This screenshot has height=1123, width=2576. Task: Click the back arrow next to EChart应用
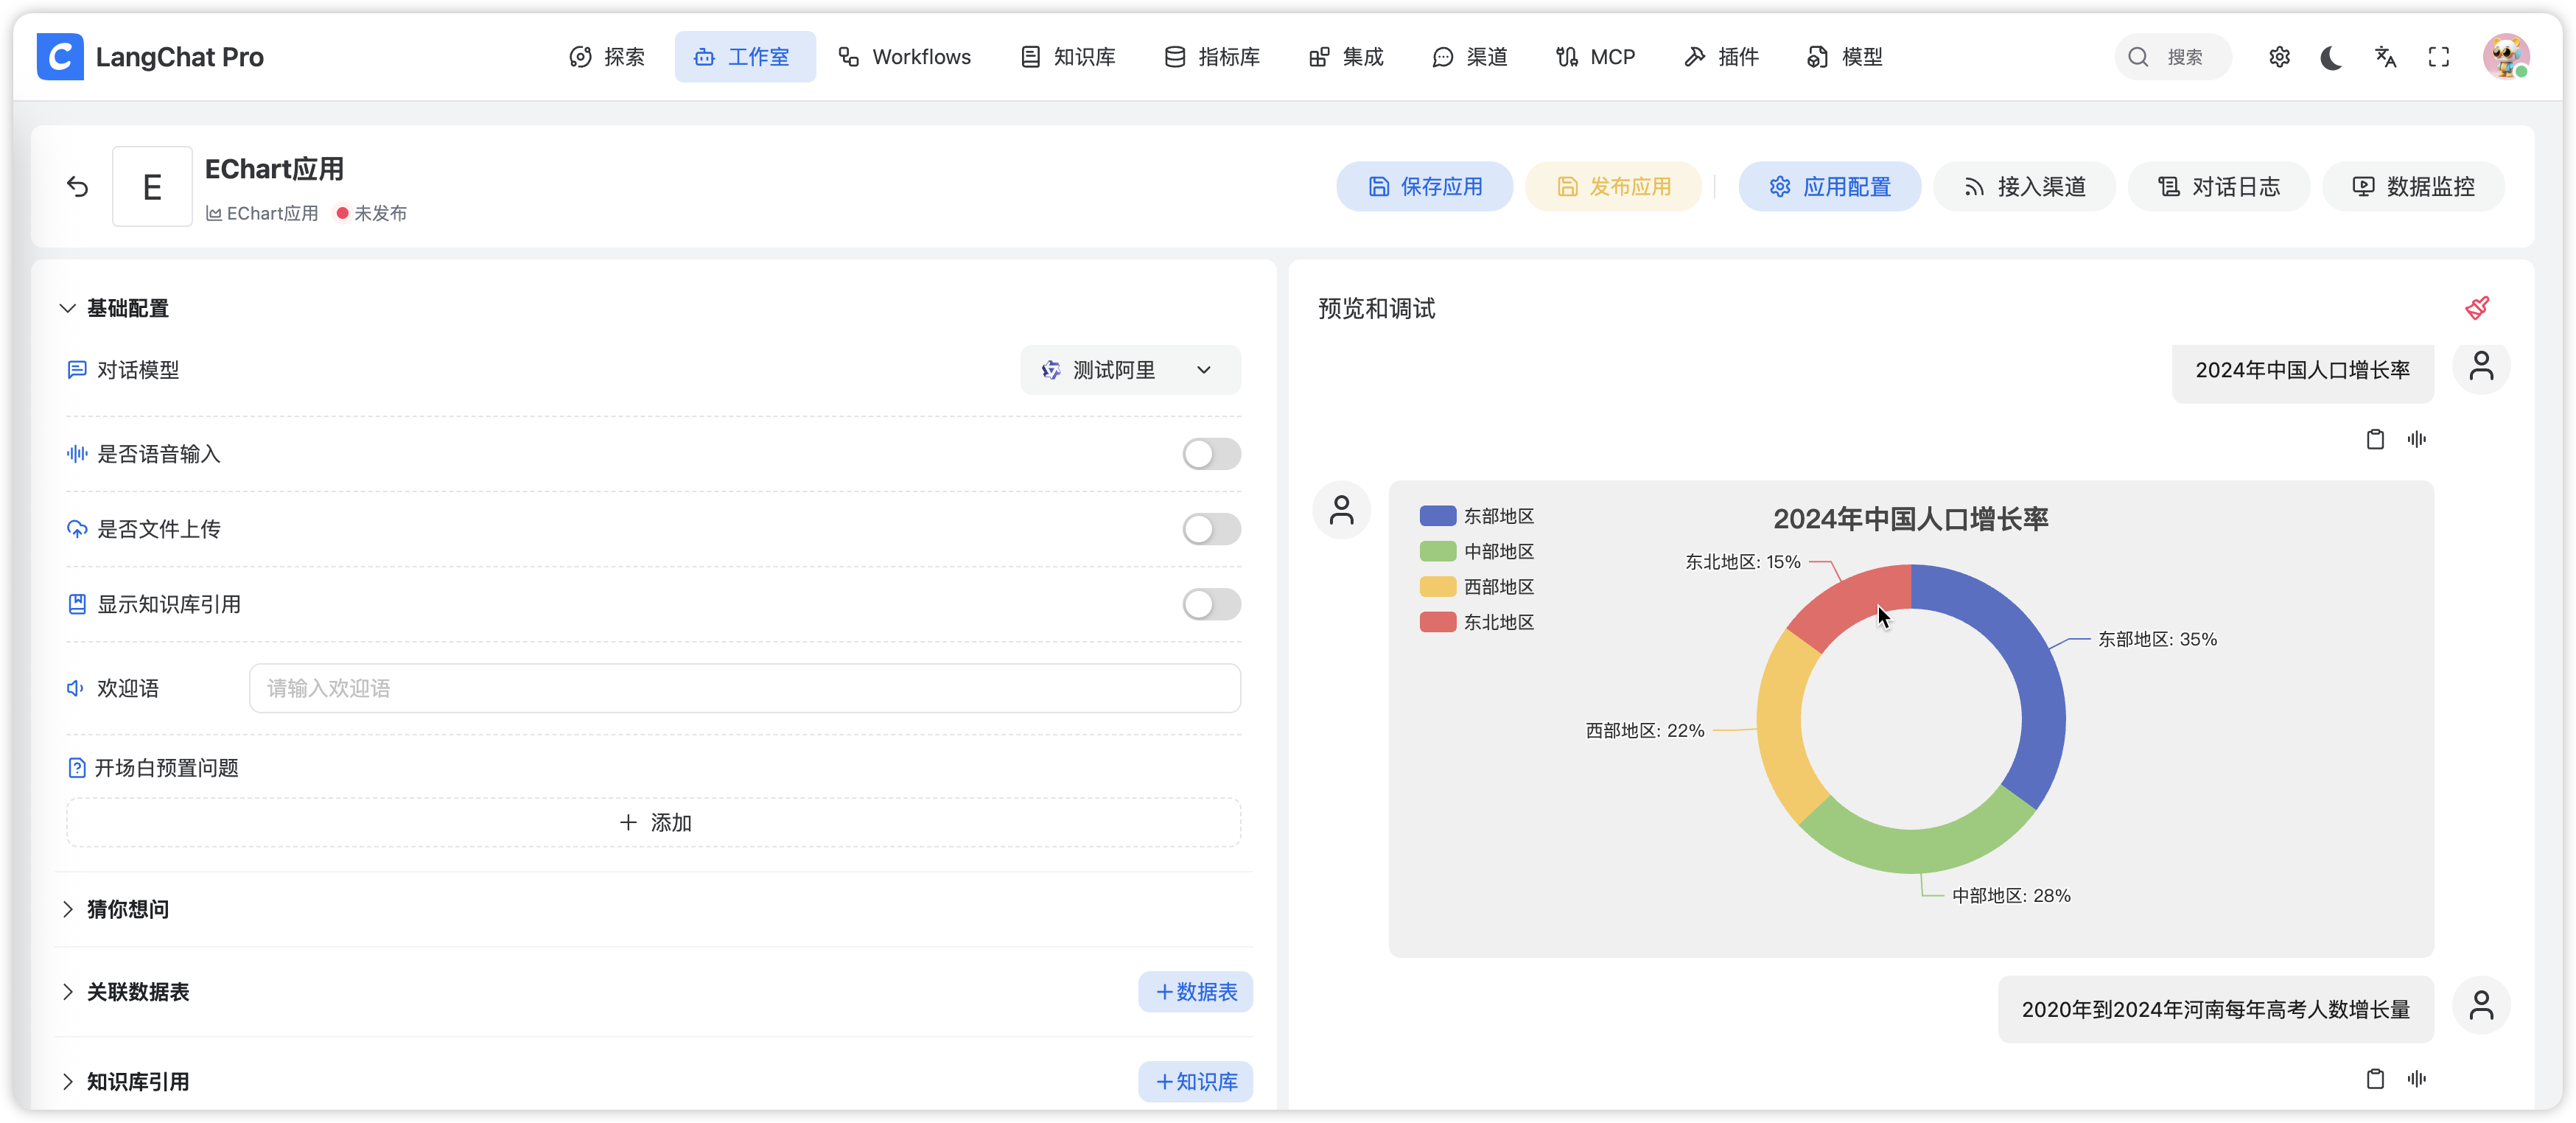pyautogui.click(x=77, y=187)
